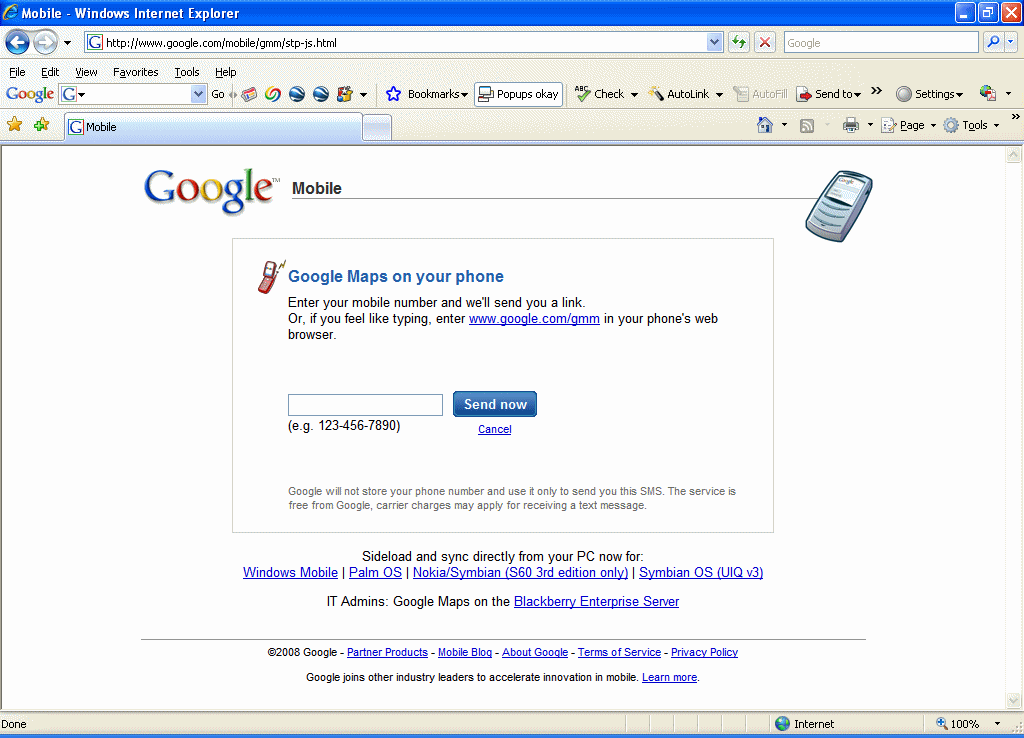Open the Tools gear command bar menu
The width and height of the screenshot is (1024, 738).
[972, 125]
